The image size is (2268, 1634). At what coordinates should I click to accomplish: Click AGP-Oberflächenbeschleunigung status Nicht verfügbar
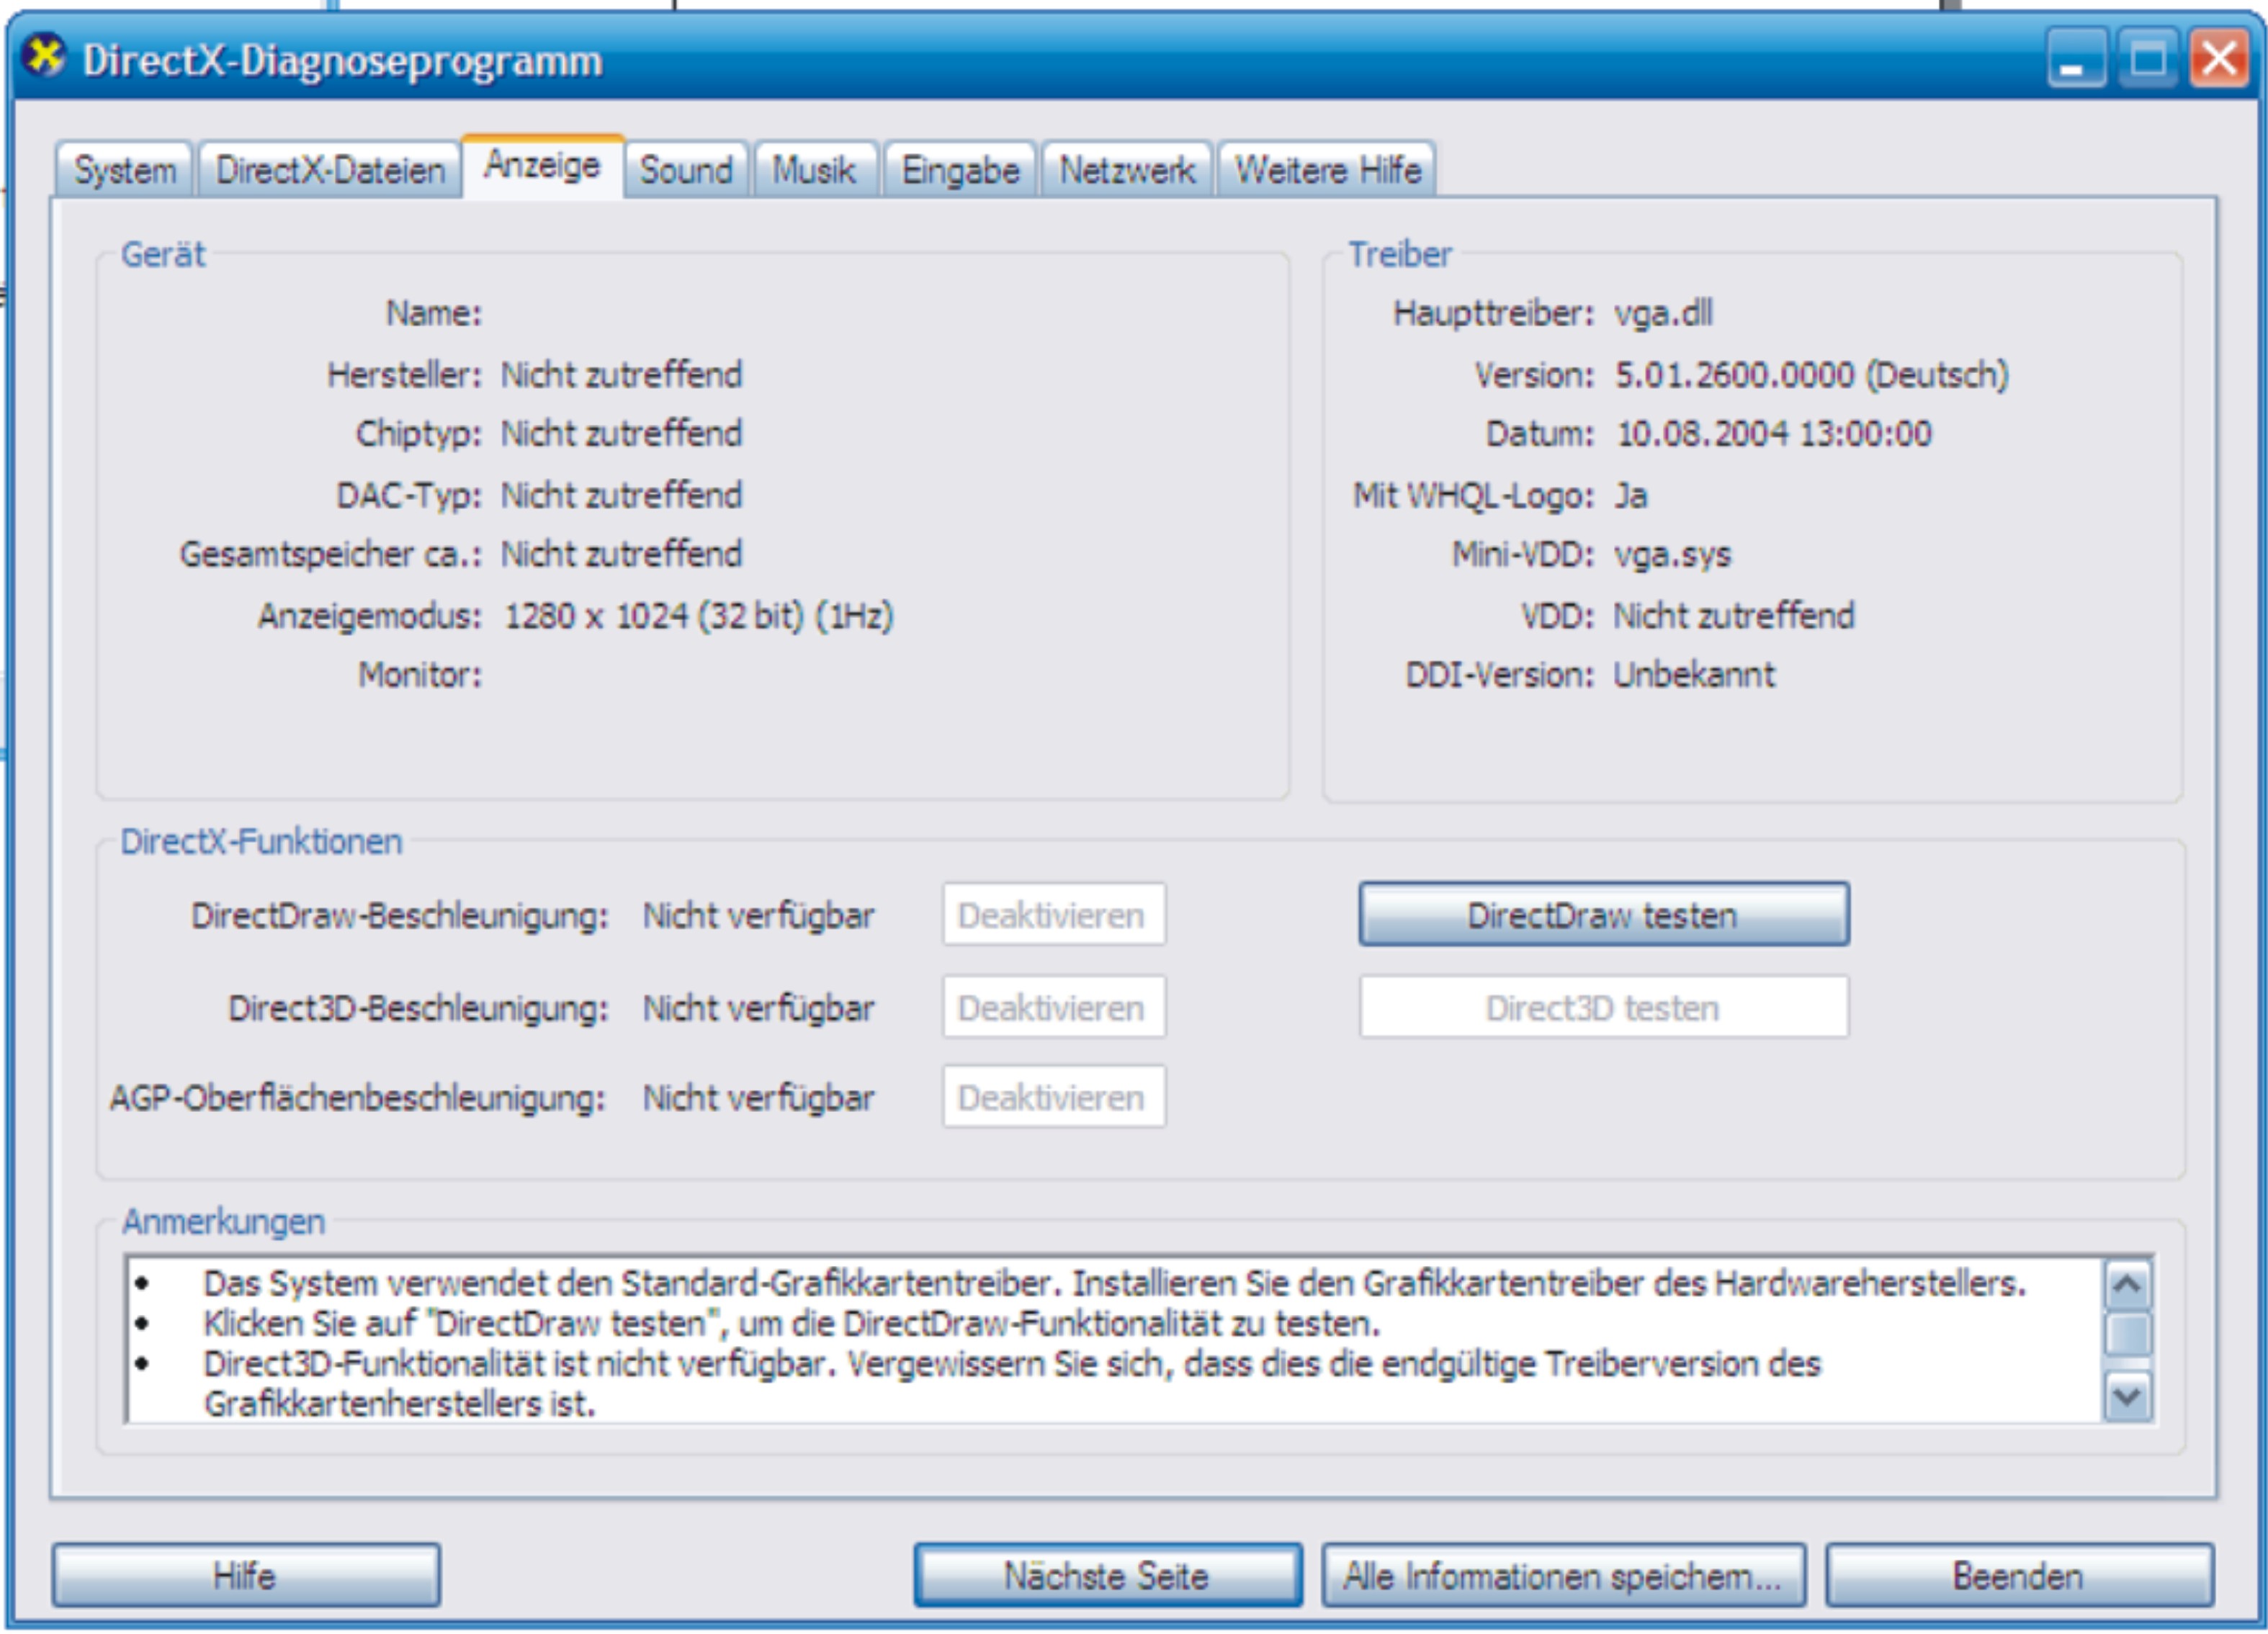click(758, 1098)
